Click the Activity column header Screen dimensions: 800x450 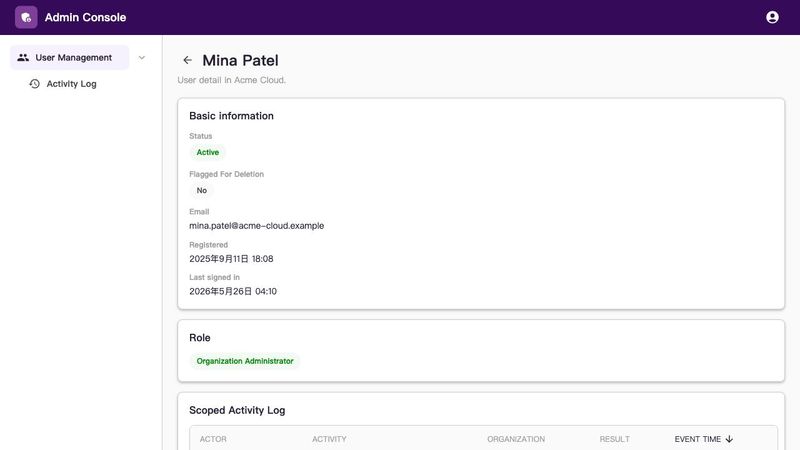click(x=329, y=439)
